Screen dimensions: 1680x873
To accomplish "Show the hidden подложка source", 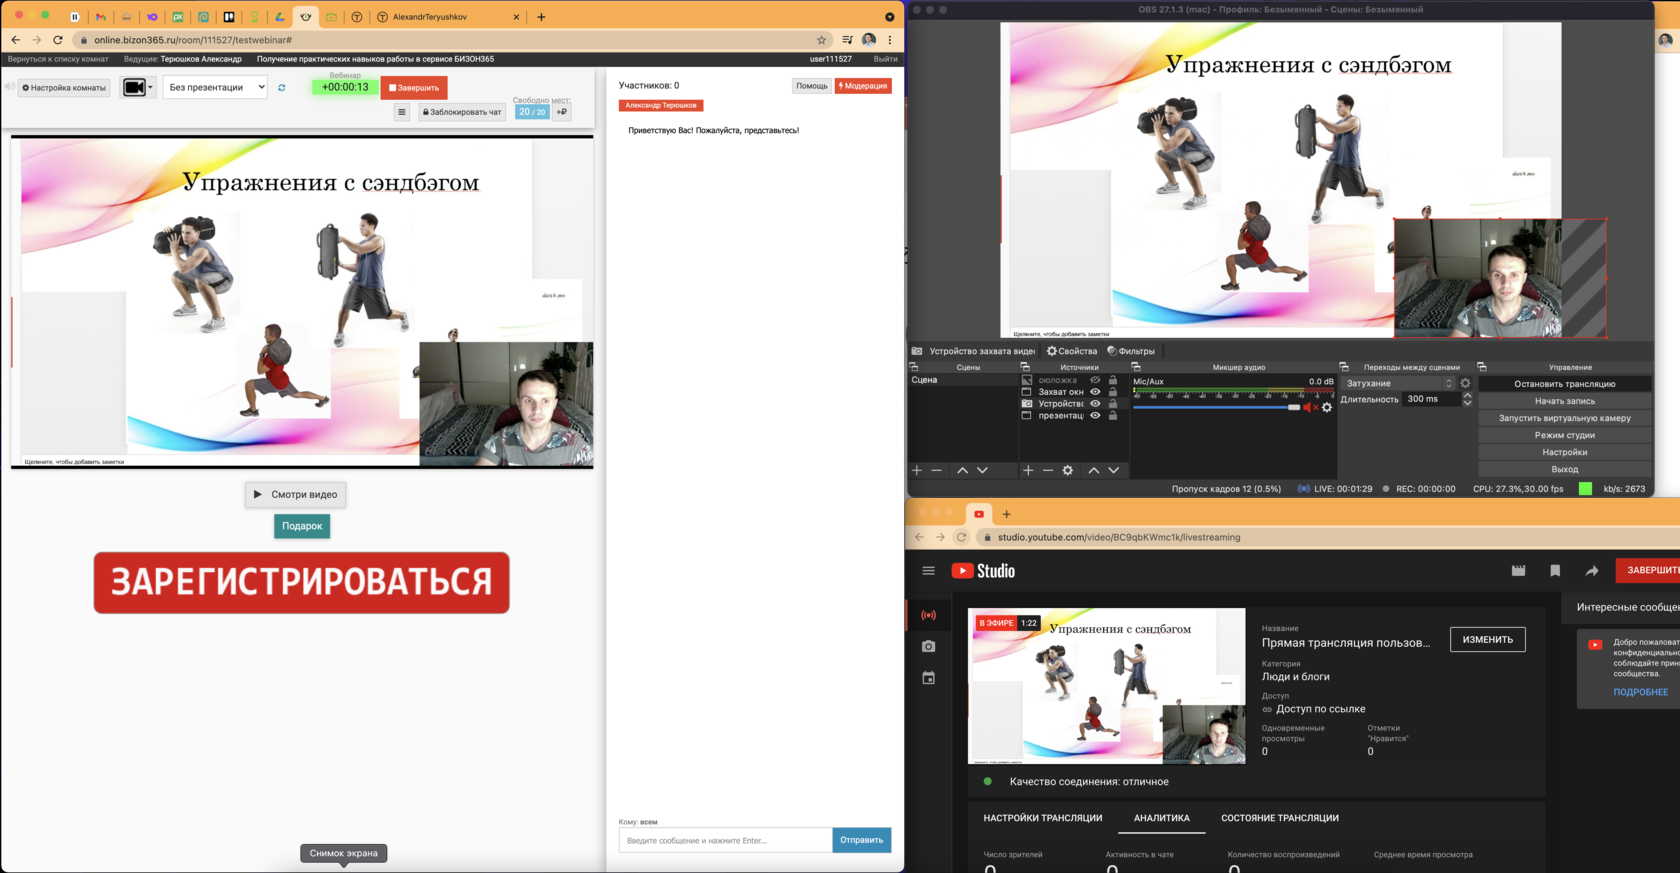I will [1095, 380].
